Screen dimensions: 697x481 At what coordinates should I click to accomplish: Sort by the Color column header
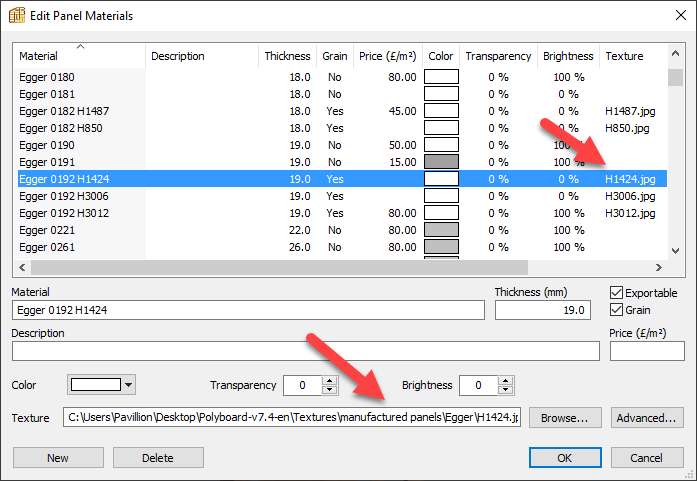tap(441, 56)
